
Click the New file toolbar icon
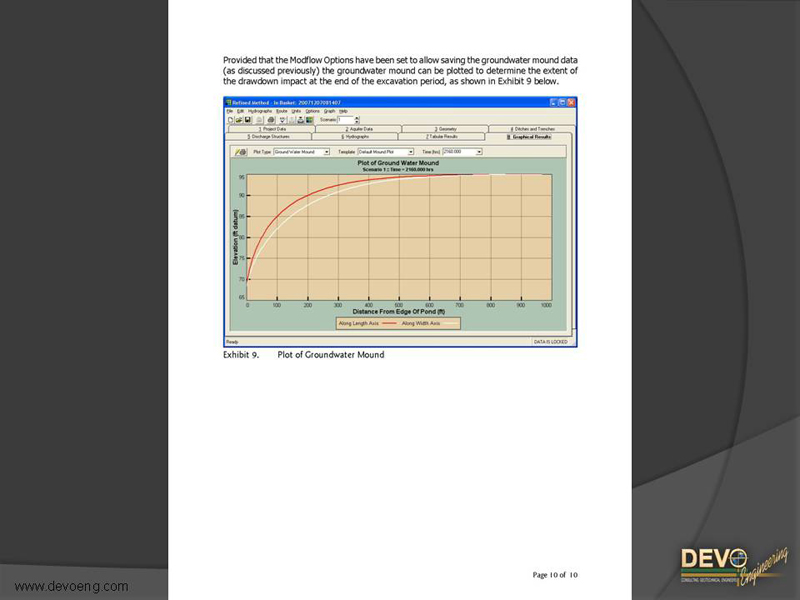click(230, 119)
